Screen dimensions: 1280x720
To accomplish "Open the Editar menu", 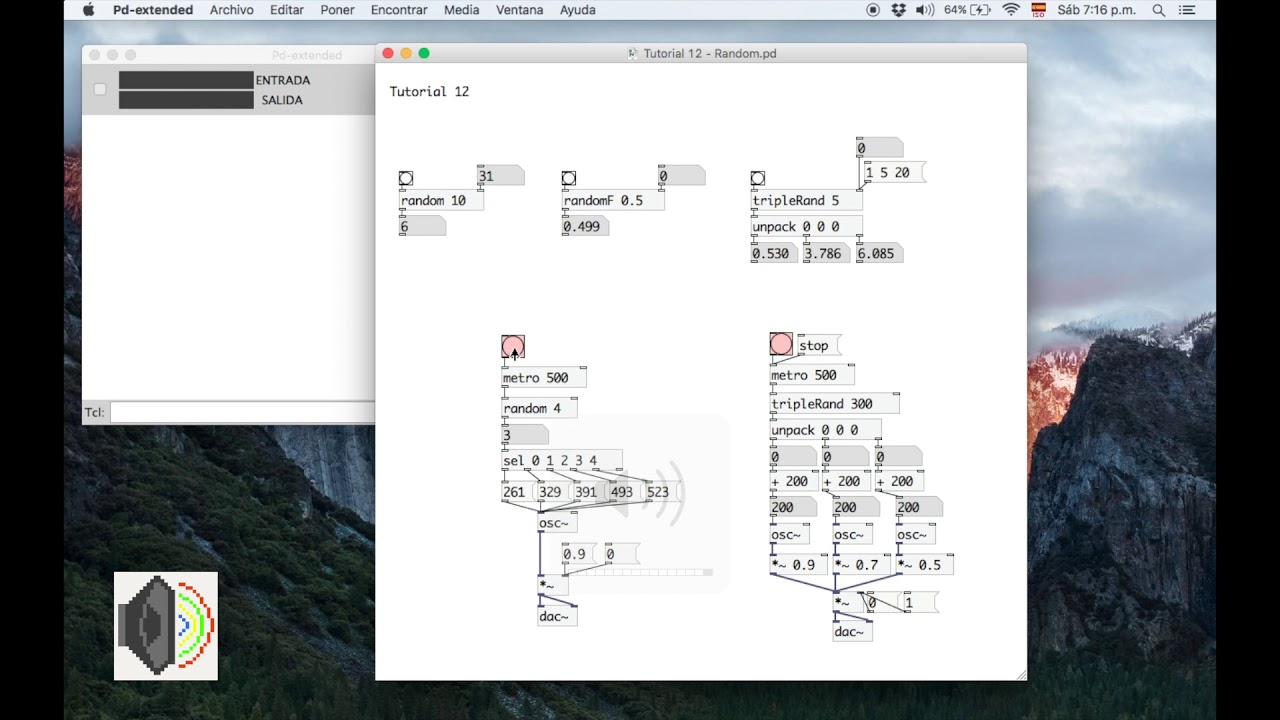I will (286, 10).
